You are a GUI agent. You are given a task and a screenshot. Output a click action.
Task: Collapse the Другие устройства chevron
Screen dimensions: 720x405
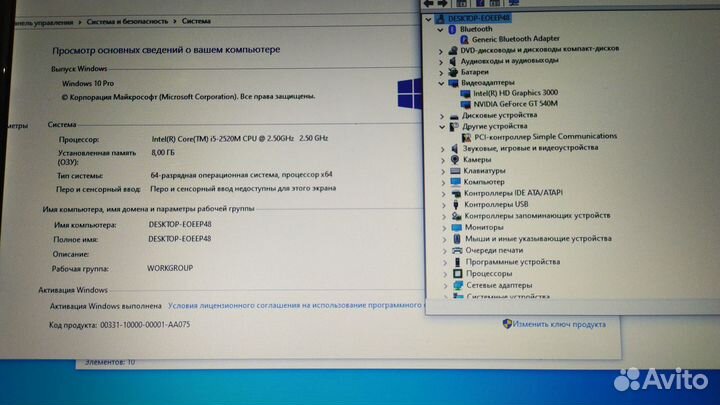pyautogui.click(x=442, y=127)
